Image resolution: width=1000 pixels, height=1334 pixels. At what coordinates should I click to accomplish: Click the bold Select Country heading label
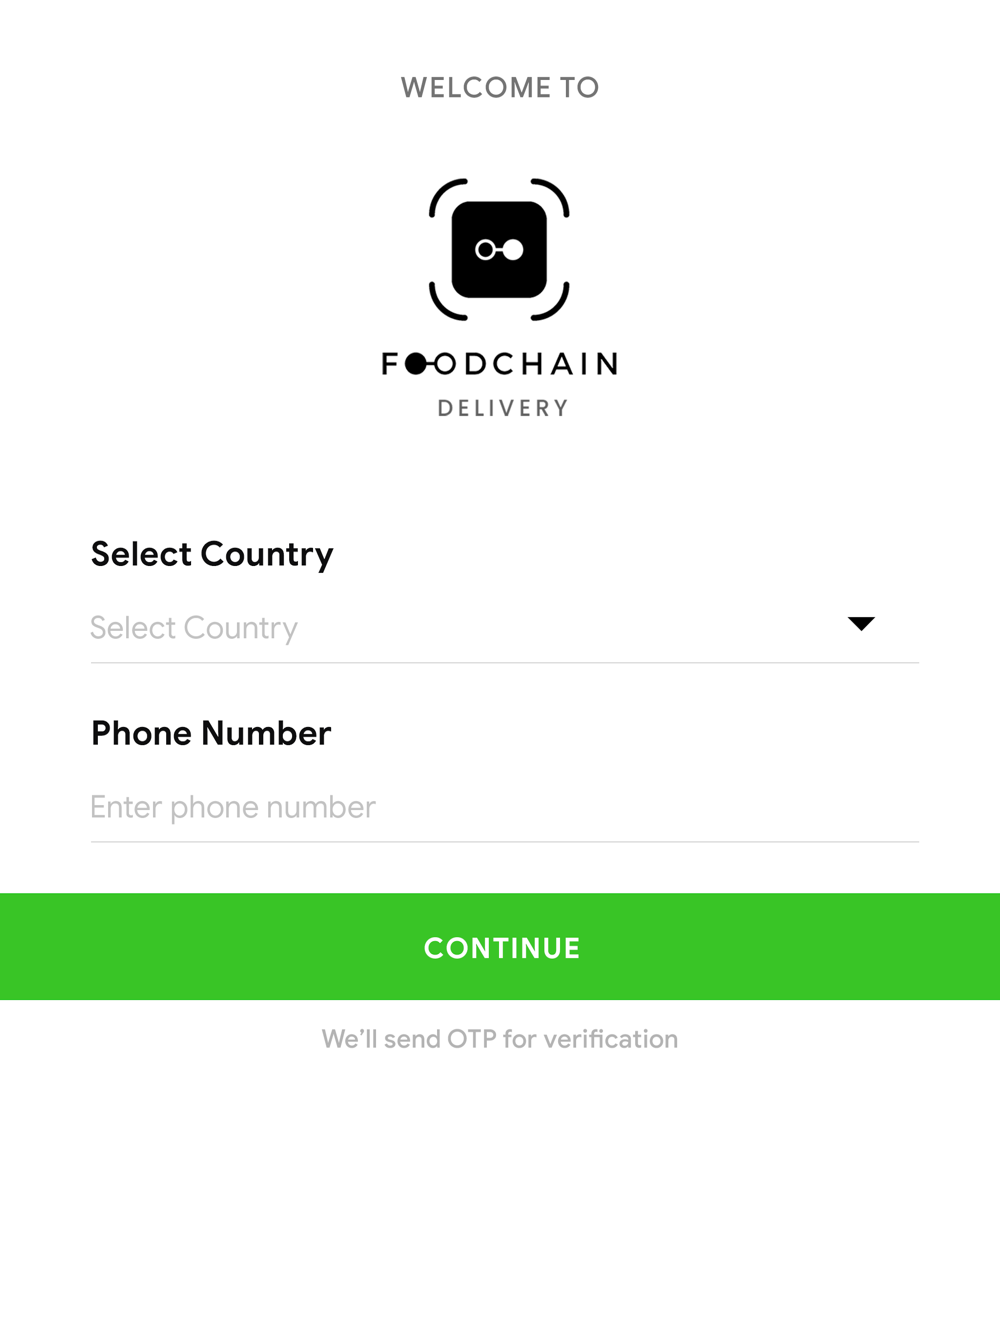pos(212,554)
